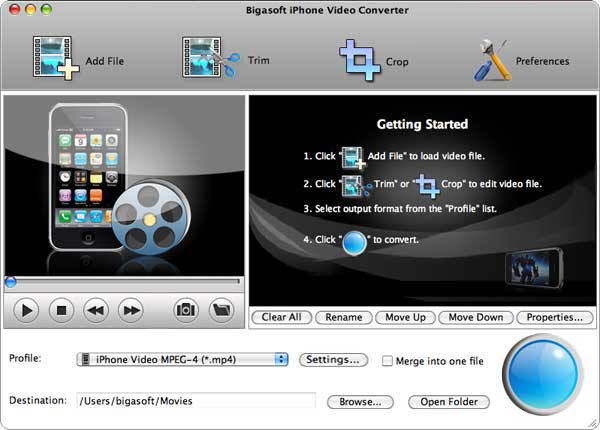The height and width of the screenshot is (430, 600).
Task: Open file Properties dialog
Action: coord(555,317)
